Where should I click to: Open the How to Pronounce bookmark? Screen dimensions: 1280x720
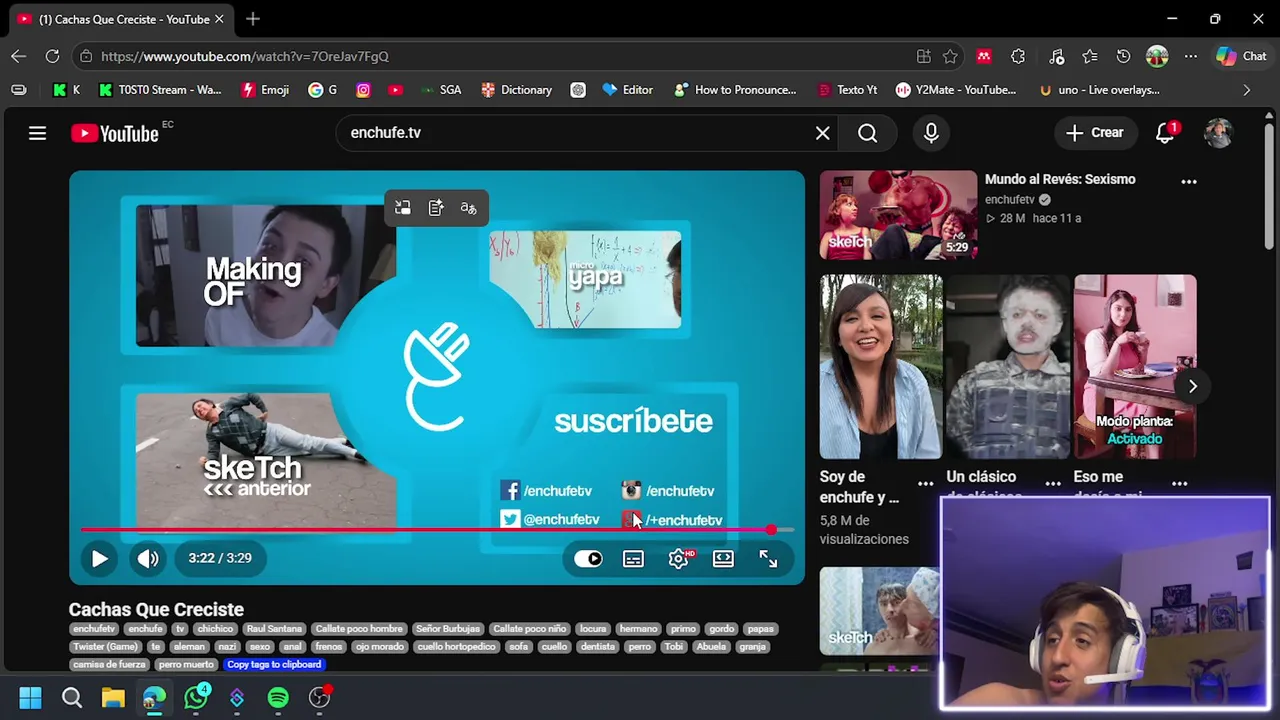pos(735,90)
